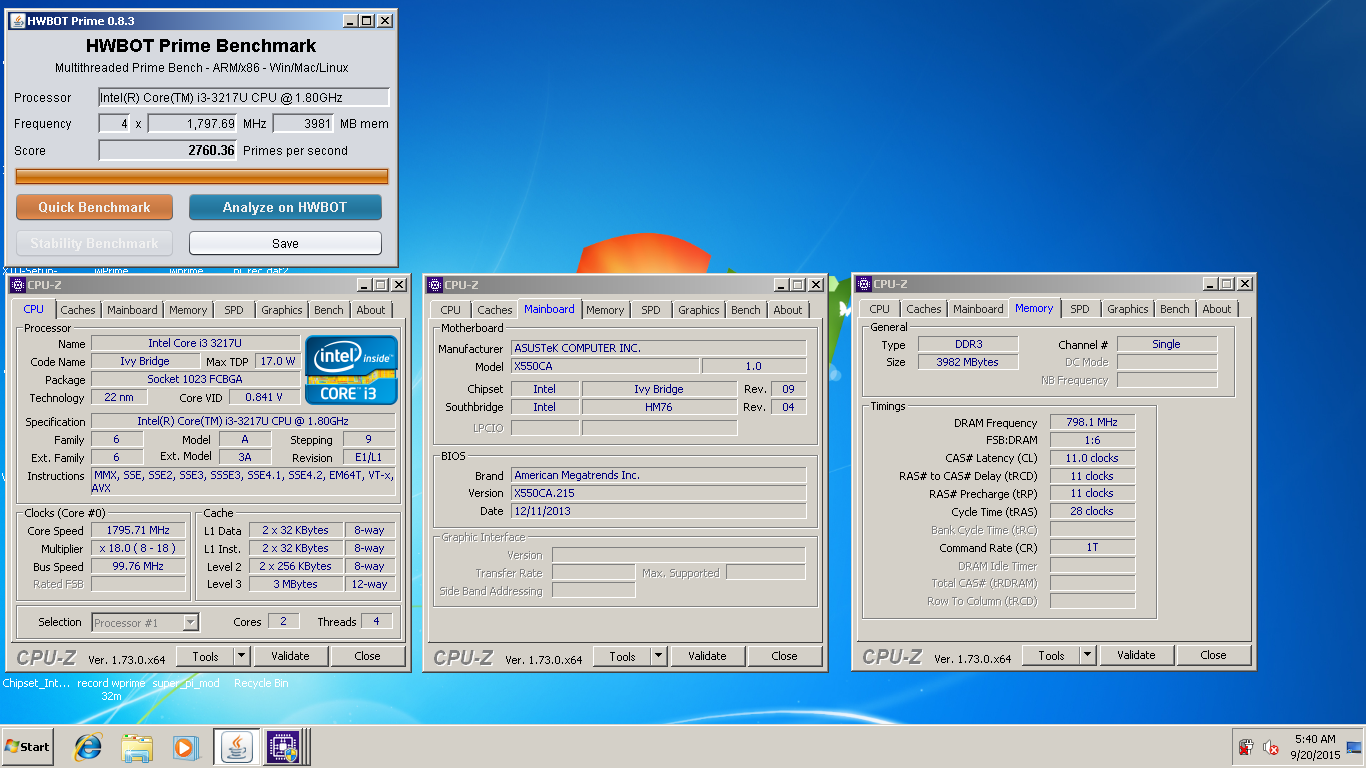Click the muted volume tray icon
Screen dimensions: 1366x768
click(x=1271, y=747)
